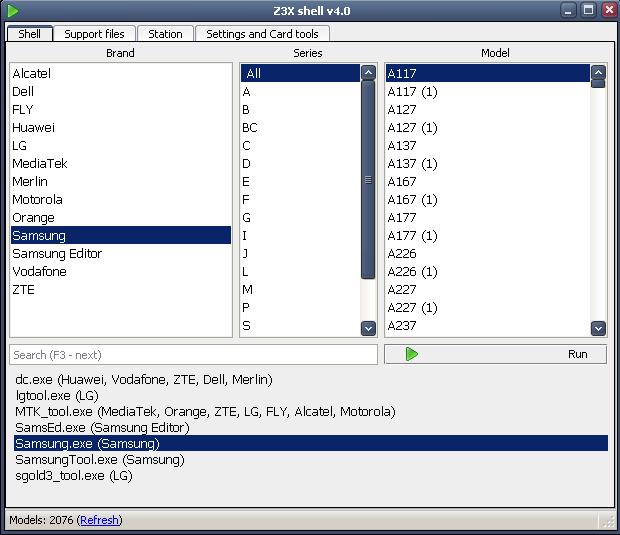Select model A137 (1)

tap(488, 163)
